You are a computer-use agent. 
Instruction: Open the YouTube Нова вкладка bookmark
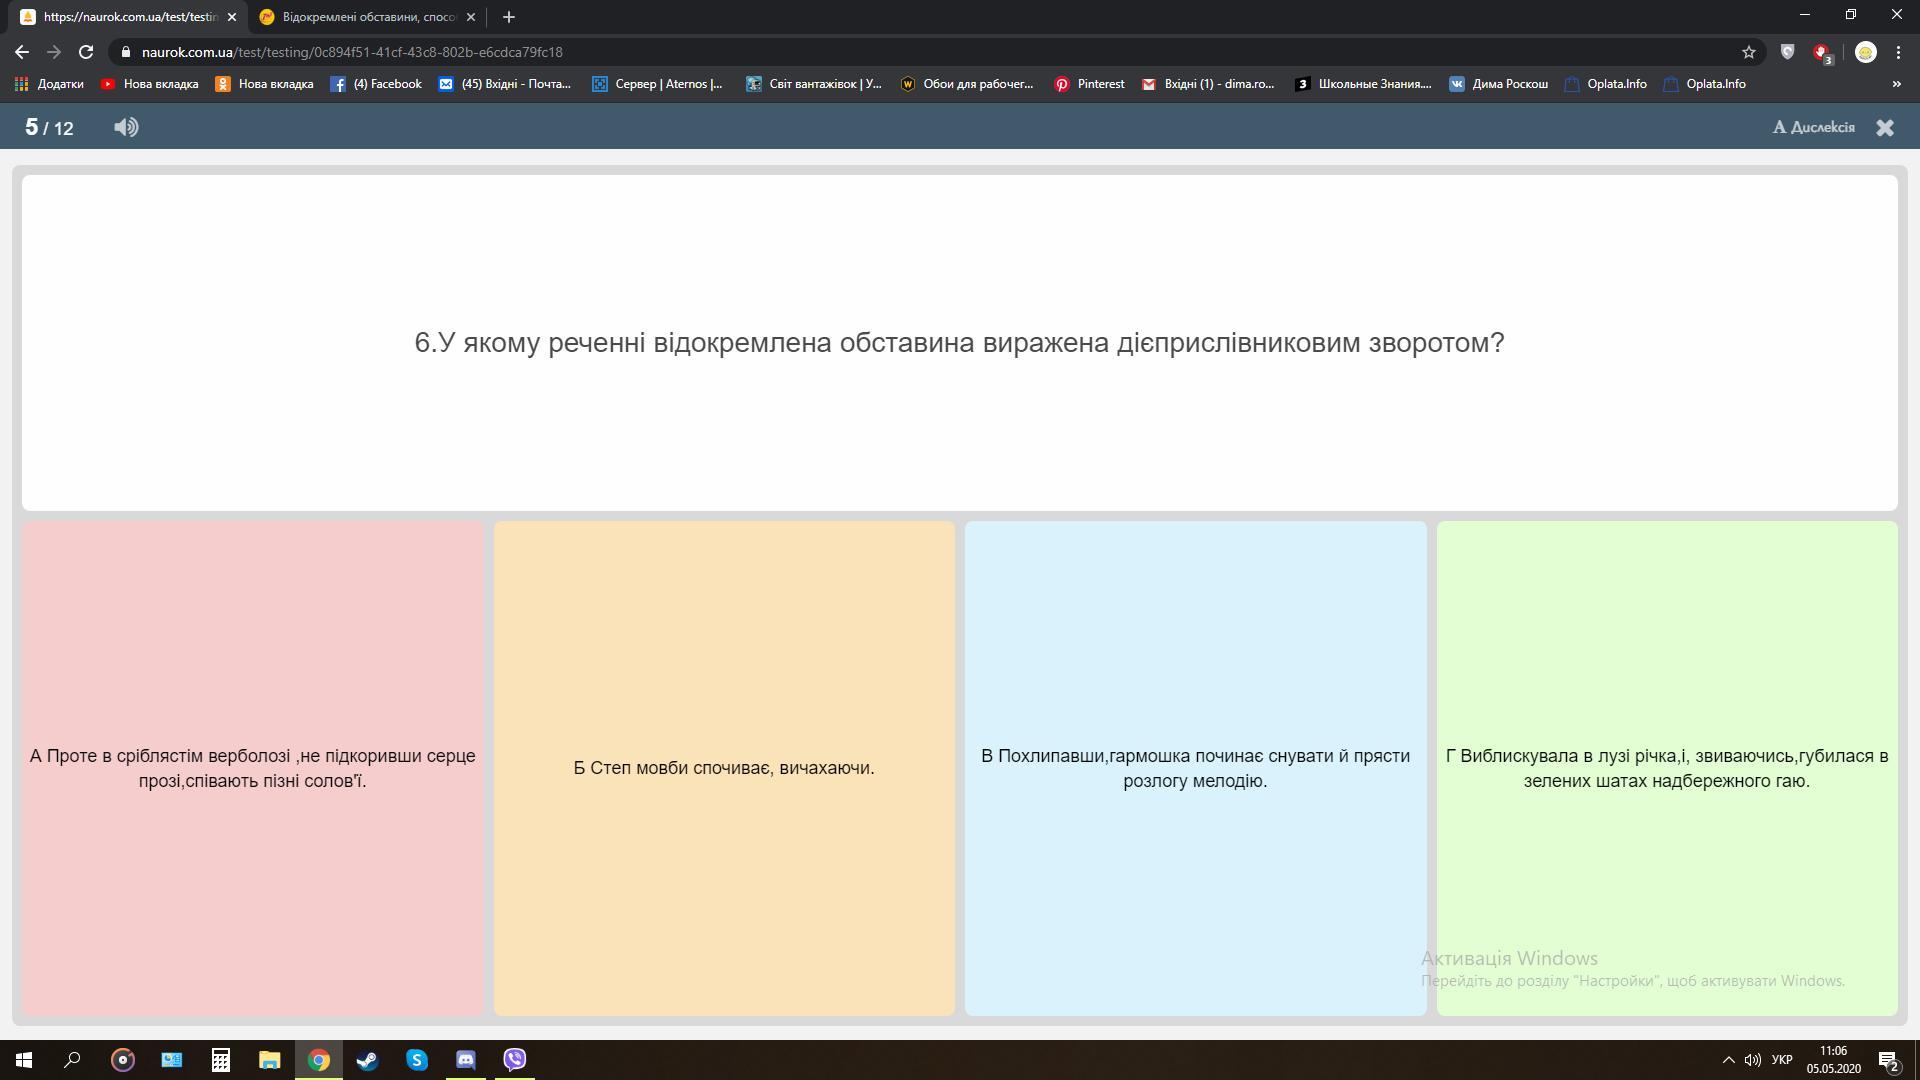[x=150, y=84]
